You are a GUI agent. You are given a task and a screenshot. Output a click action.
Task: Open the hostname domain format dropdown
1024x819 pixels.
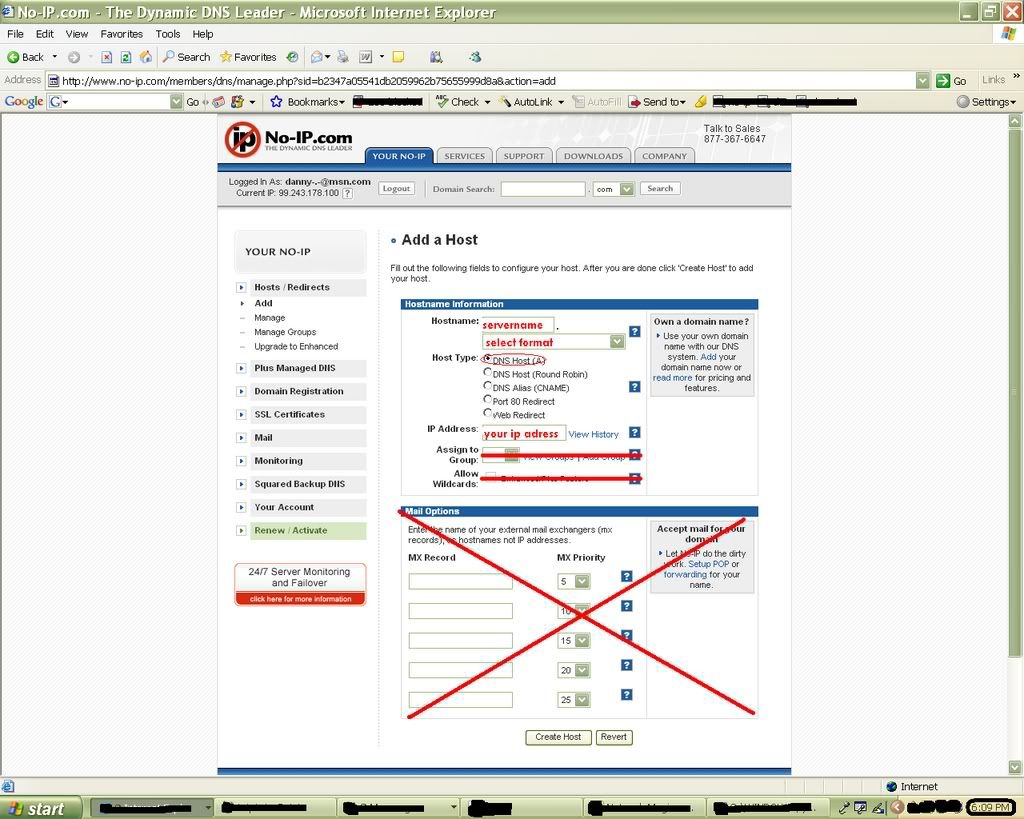616,342
